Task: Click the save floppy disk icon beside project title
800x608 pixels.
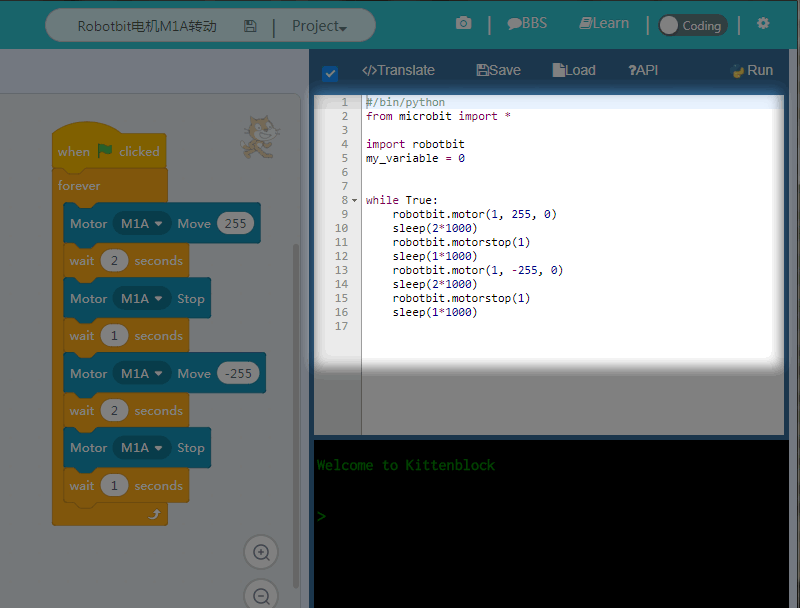Action: 250,26
